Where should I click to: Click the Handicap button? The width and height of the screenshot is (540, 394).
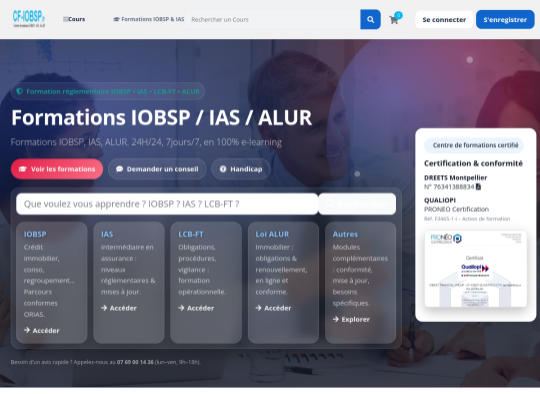pyautogui.click(x=241, y=169)
